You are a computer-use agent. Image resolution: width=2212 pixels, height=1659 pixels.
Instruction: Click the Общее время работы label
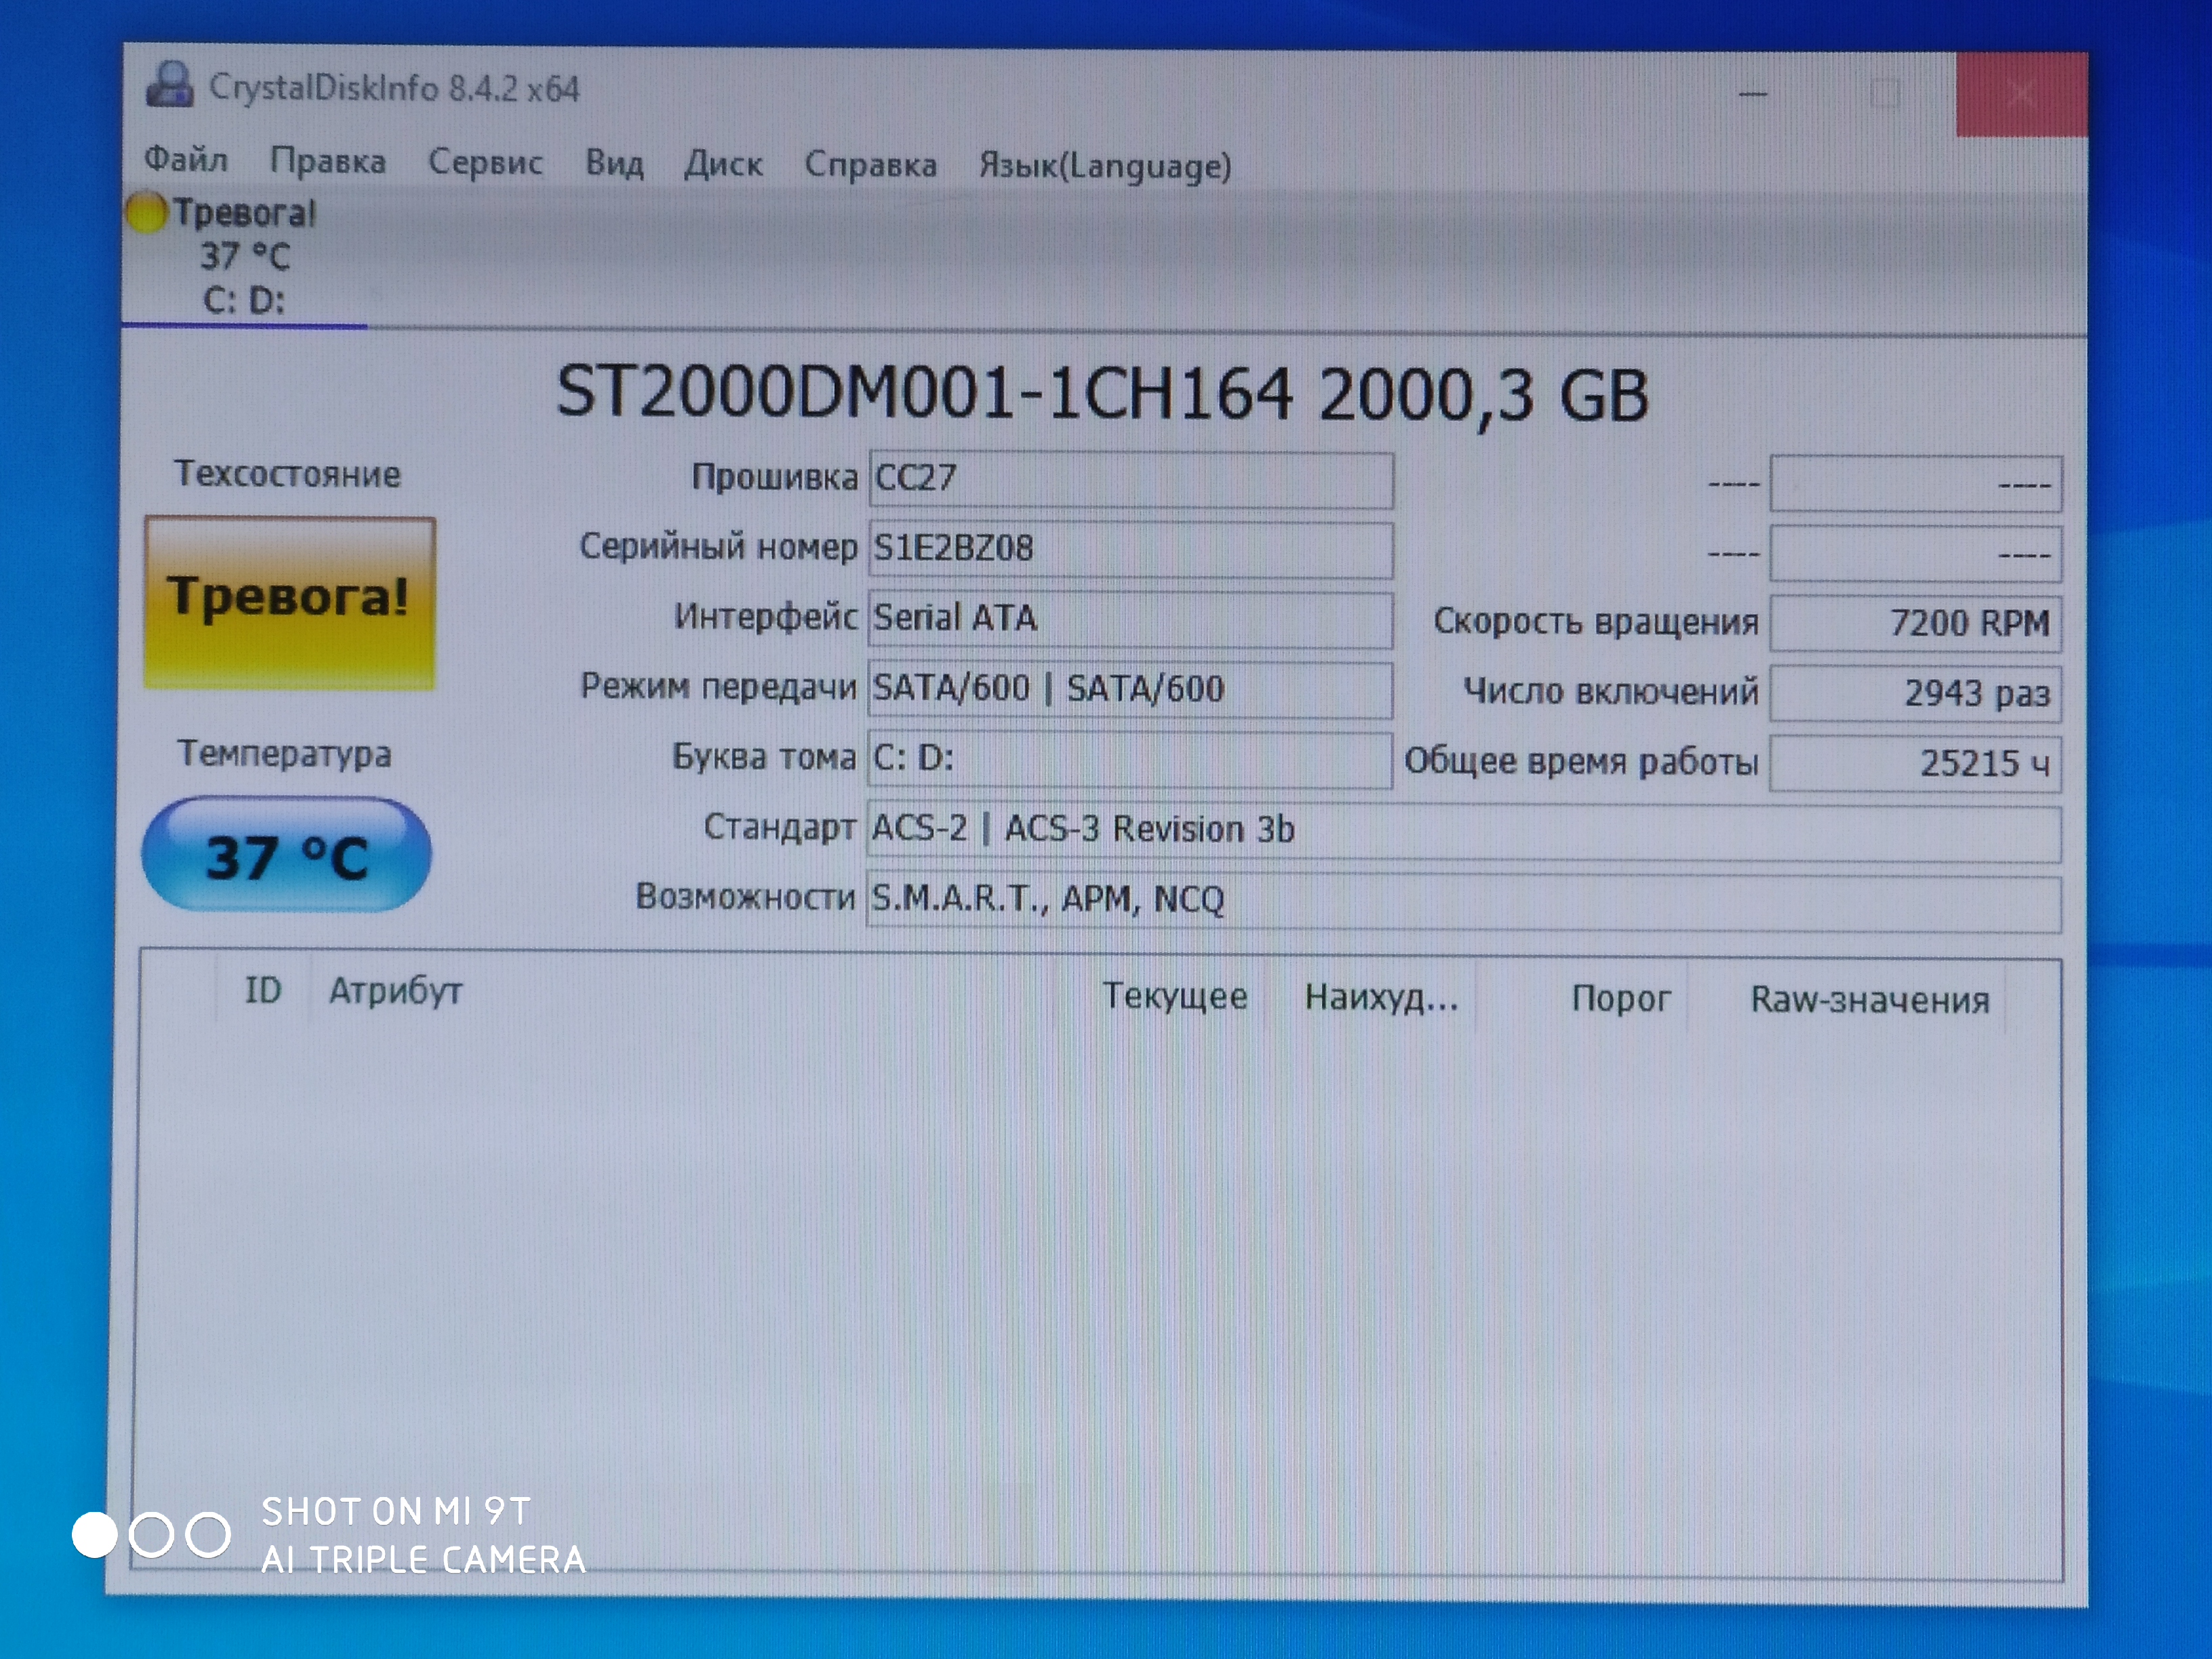1581,762
